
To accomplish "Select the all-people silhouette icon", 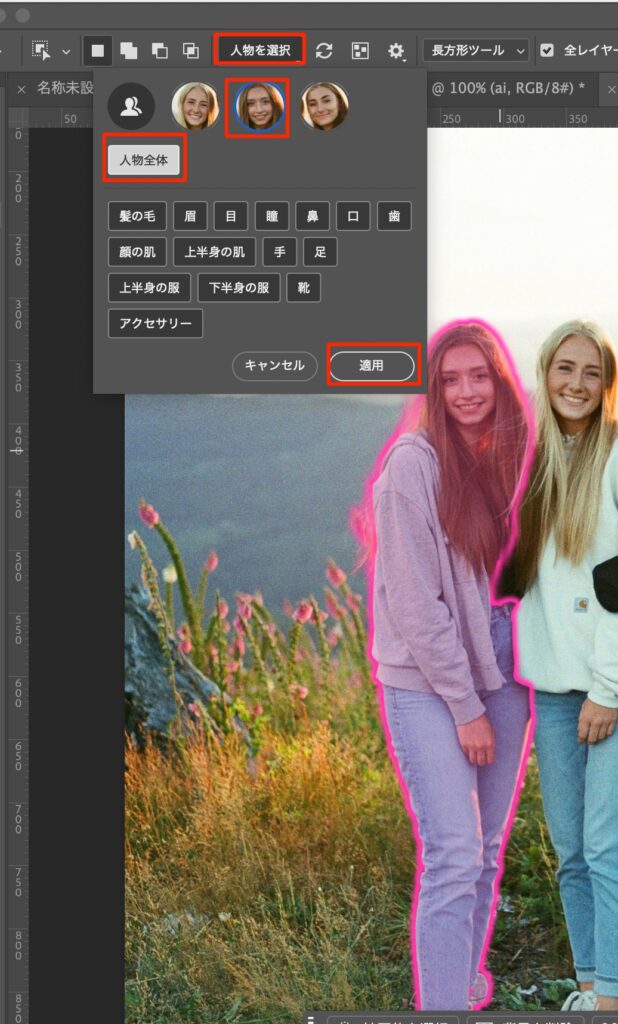I will point(131,106).
